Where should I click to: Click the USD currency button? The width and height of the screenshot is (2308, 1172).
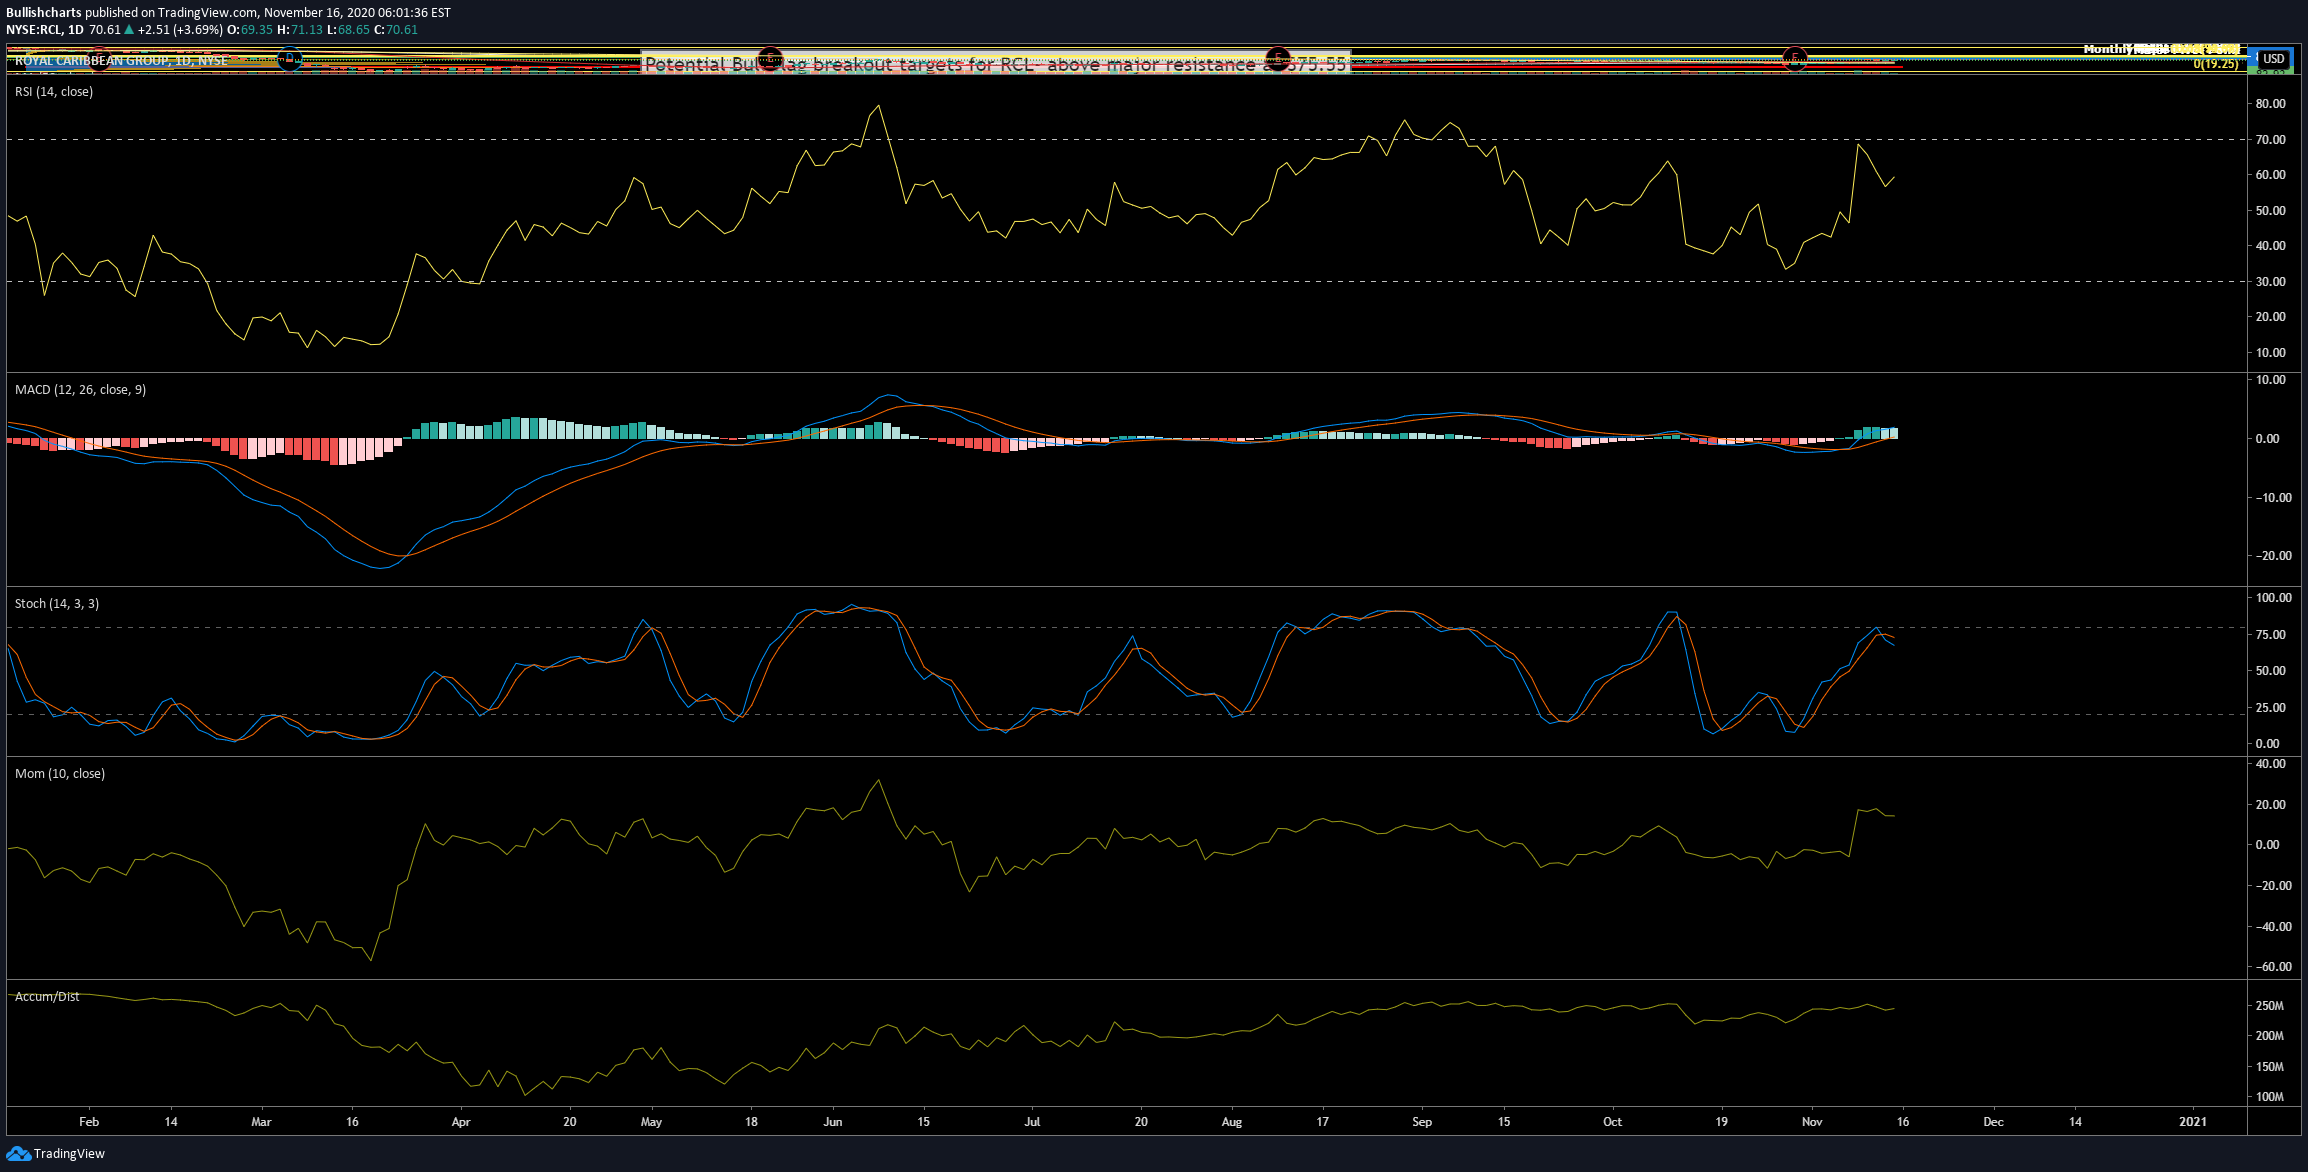(2274, 59)
